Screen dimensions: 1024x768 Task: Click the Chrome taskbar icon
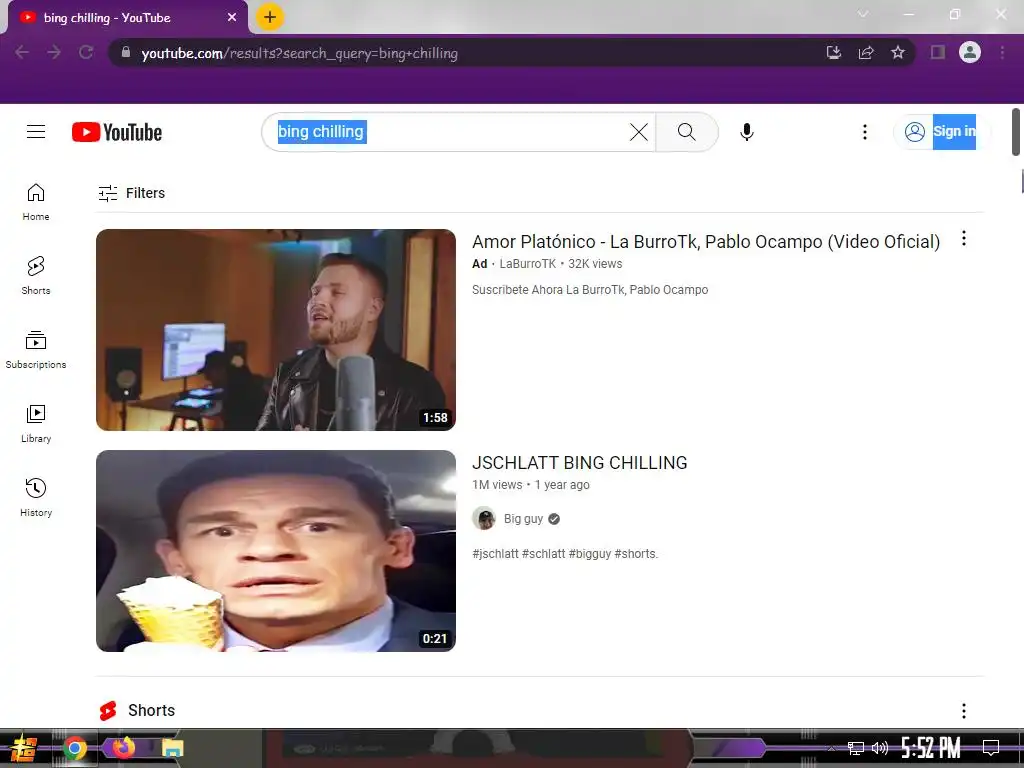click(x=74, y=748)
